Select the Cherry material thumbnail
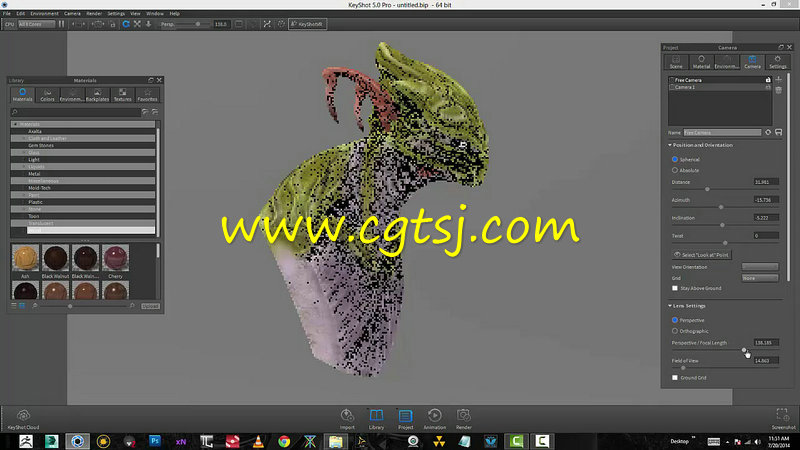 pos(115,258)
